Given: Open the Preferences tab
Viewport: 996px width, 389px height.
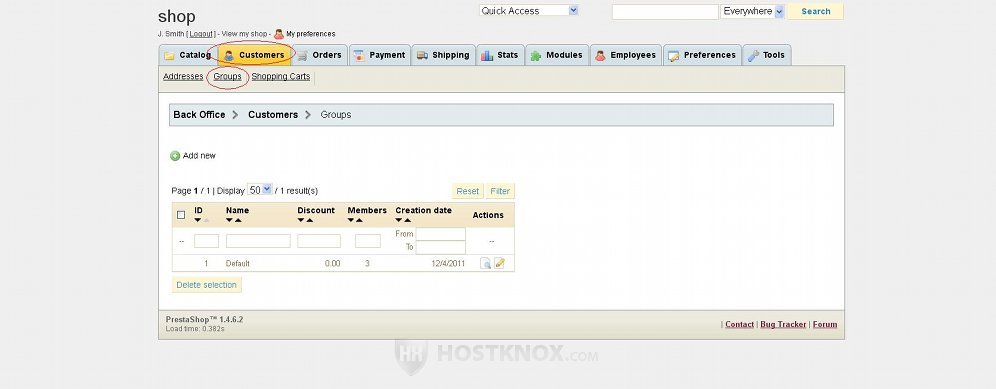Looking at the screenshot, I should tap(702, 55).
